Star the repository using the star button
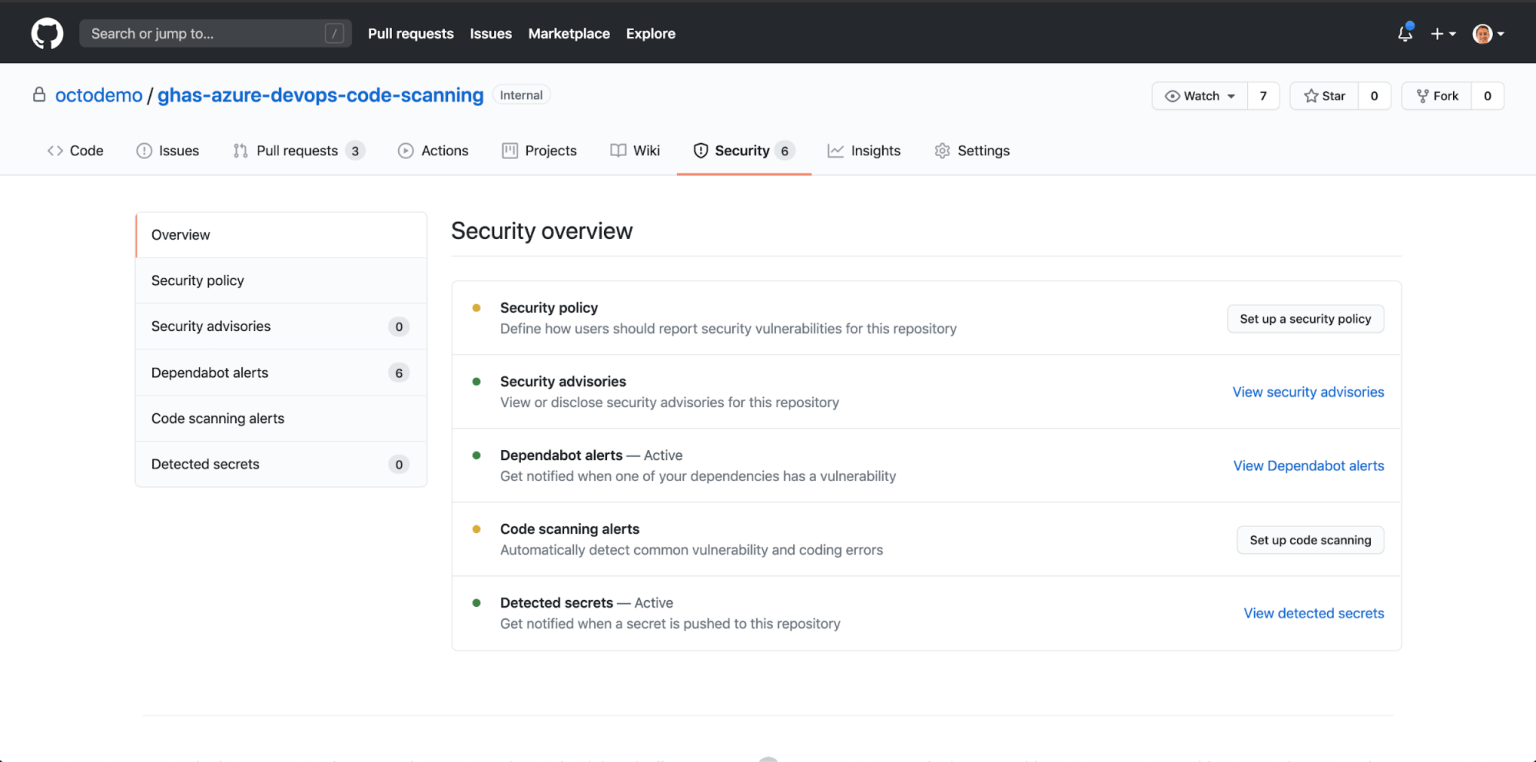This screenshot has width=1536, height=762. point(1323,95)
